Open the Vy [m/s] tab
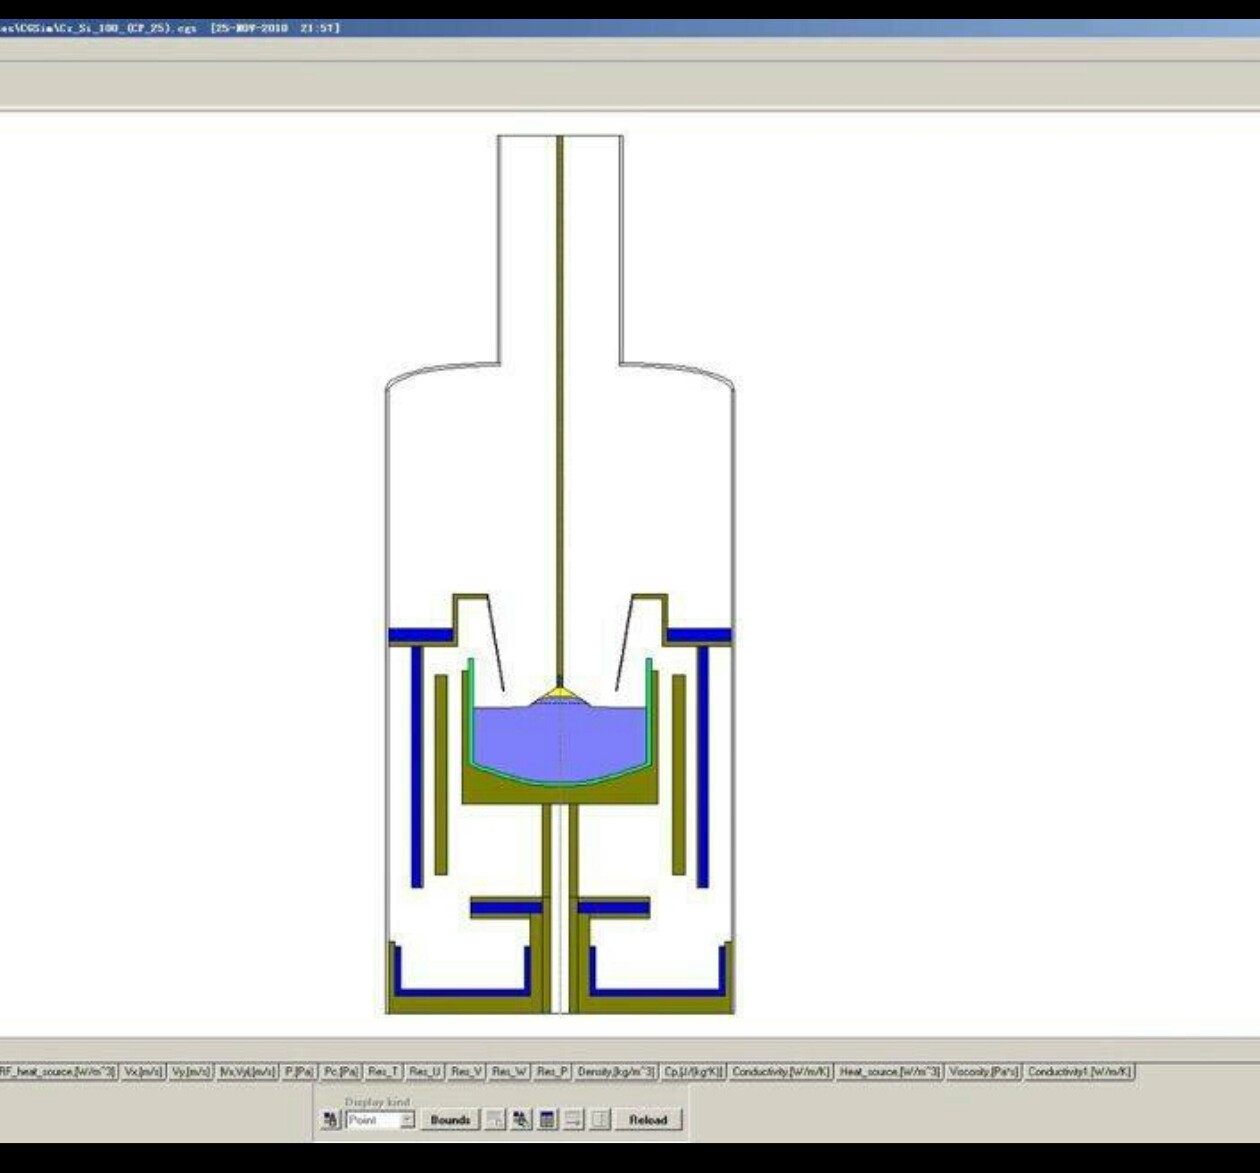This screenshot has width=1260, height=1173. (x=191, y=1072)
